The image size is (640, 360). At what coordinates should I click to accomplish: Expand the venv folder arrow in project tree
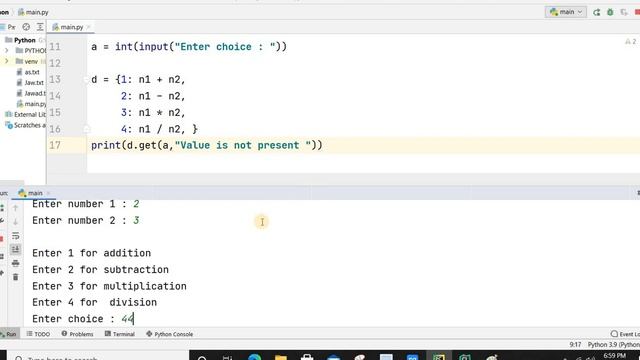coord(7,61)
